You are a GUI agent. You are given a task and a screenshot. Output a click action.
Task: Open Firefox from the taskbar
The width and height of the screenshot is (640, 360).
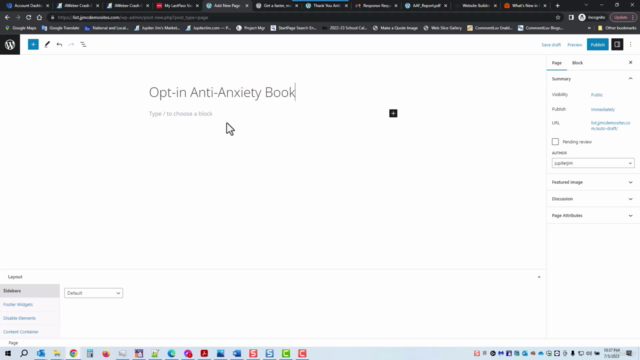[x=106, y=353]
